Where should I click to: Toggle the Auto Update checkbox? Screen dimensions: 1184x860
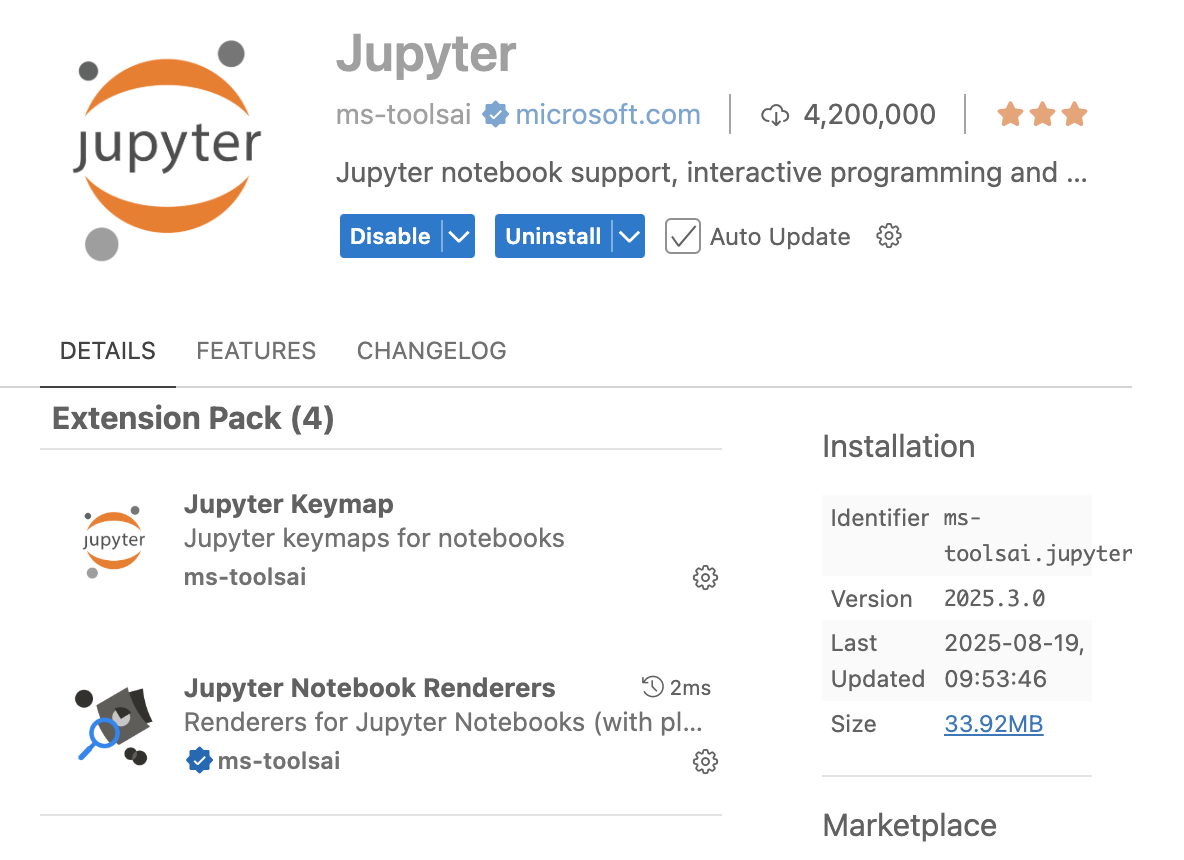click(x=683, y=237)
